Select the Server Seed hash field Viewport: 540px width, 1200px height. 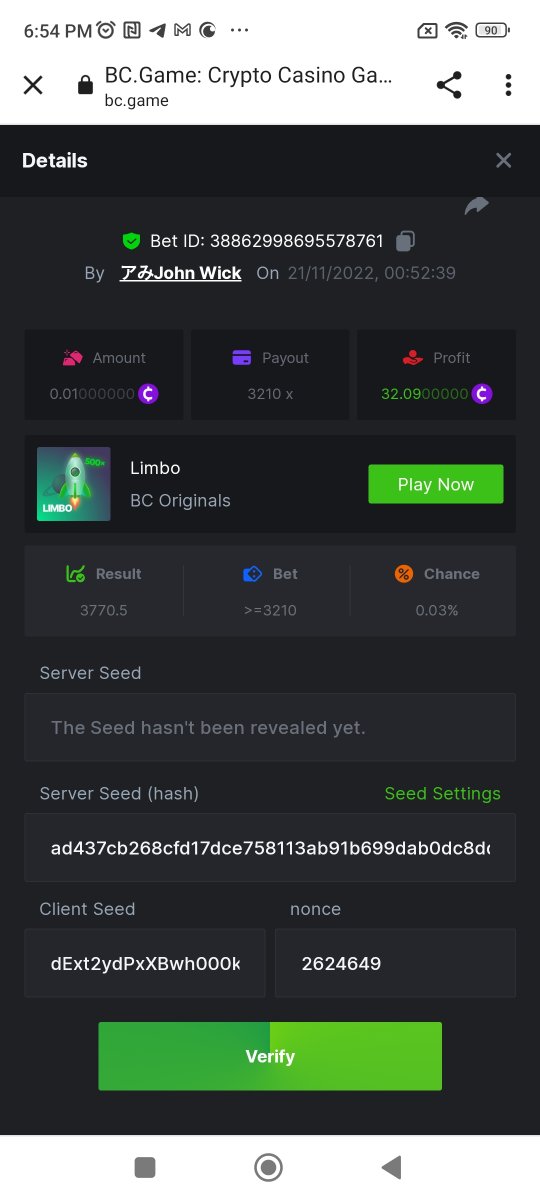[270, 847]
